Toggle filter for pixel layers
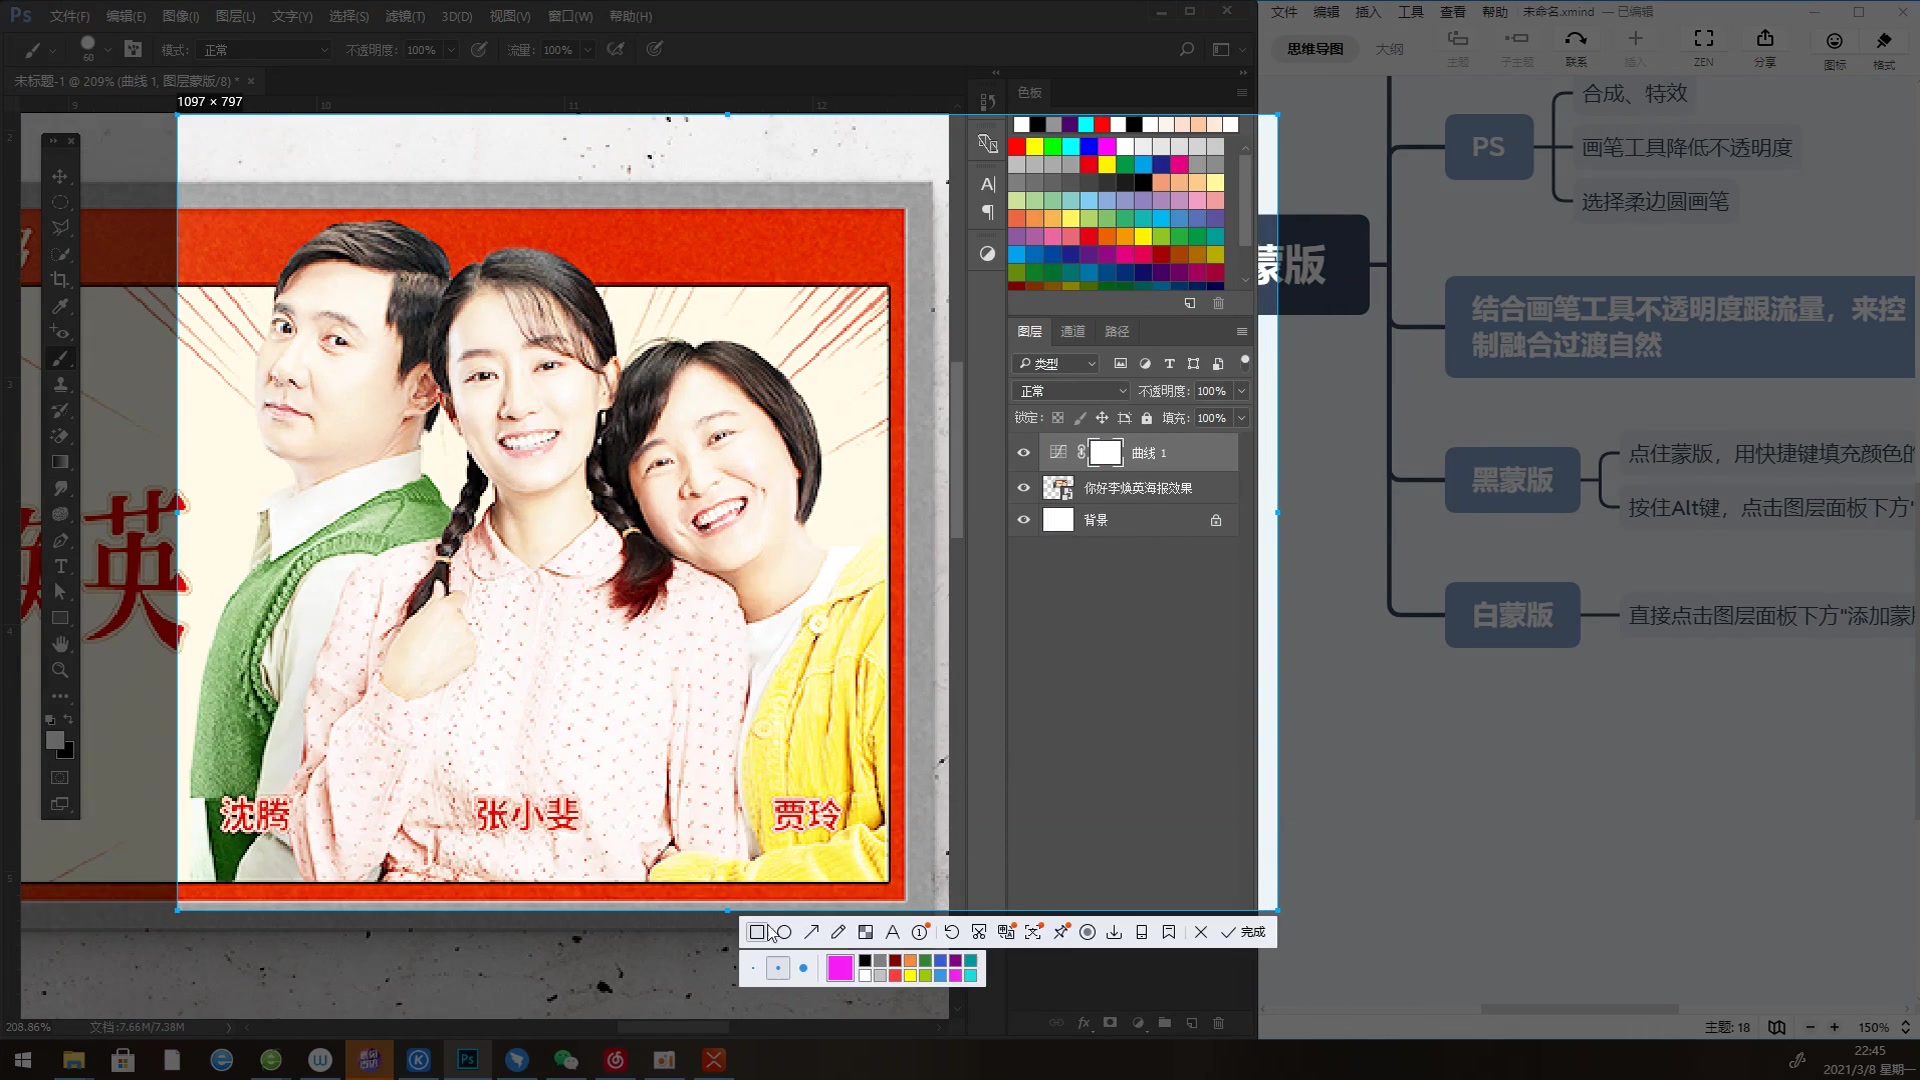The image size is (1920, 1080). coord(1120,364)
